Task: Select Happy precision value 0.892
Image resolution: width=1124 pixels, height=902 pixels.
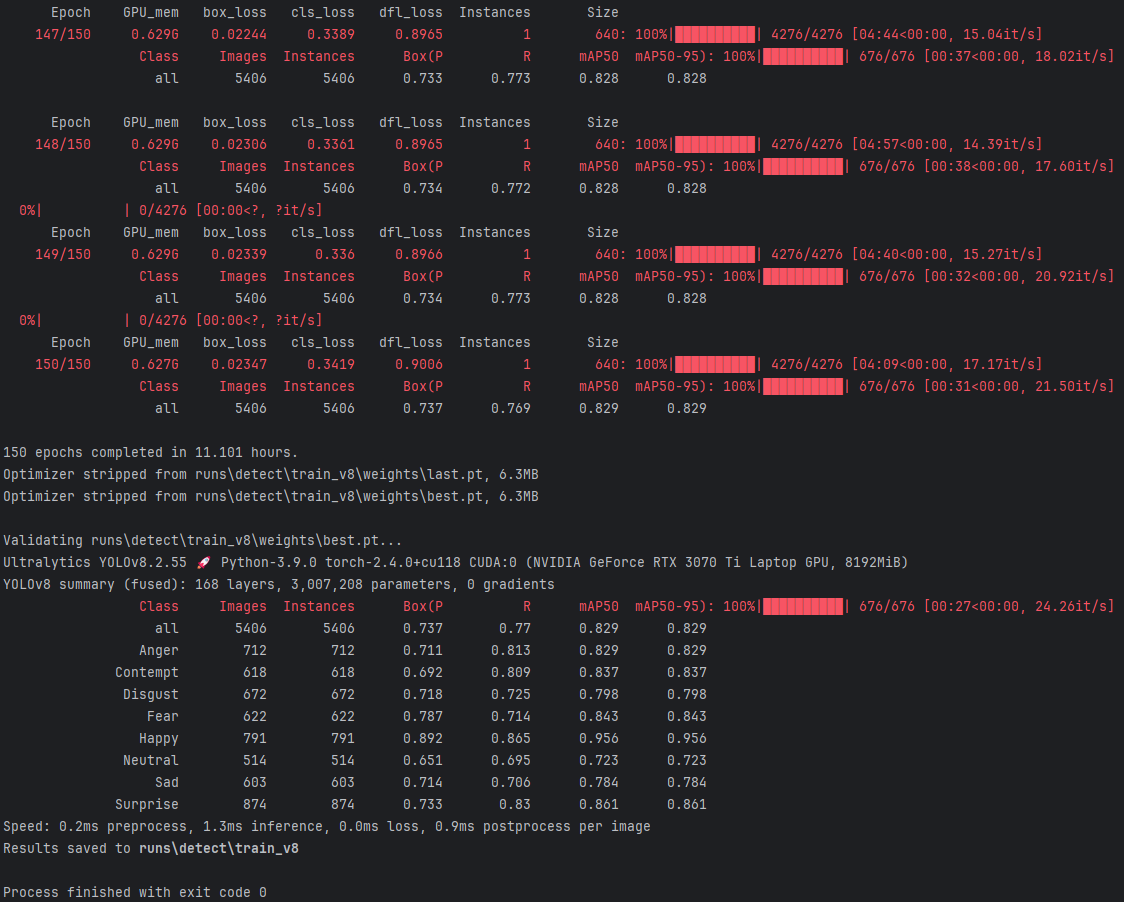Action: [423, 739]
